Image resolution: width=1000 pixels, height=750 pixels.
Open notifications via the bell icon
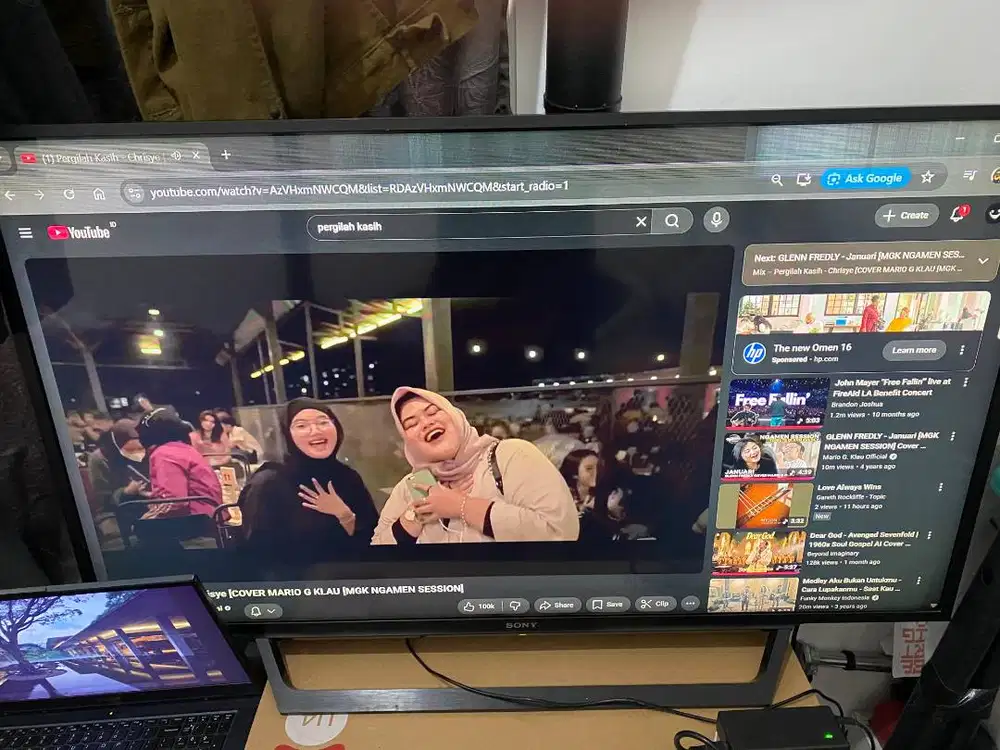[x=956, y=216]
